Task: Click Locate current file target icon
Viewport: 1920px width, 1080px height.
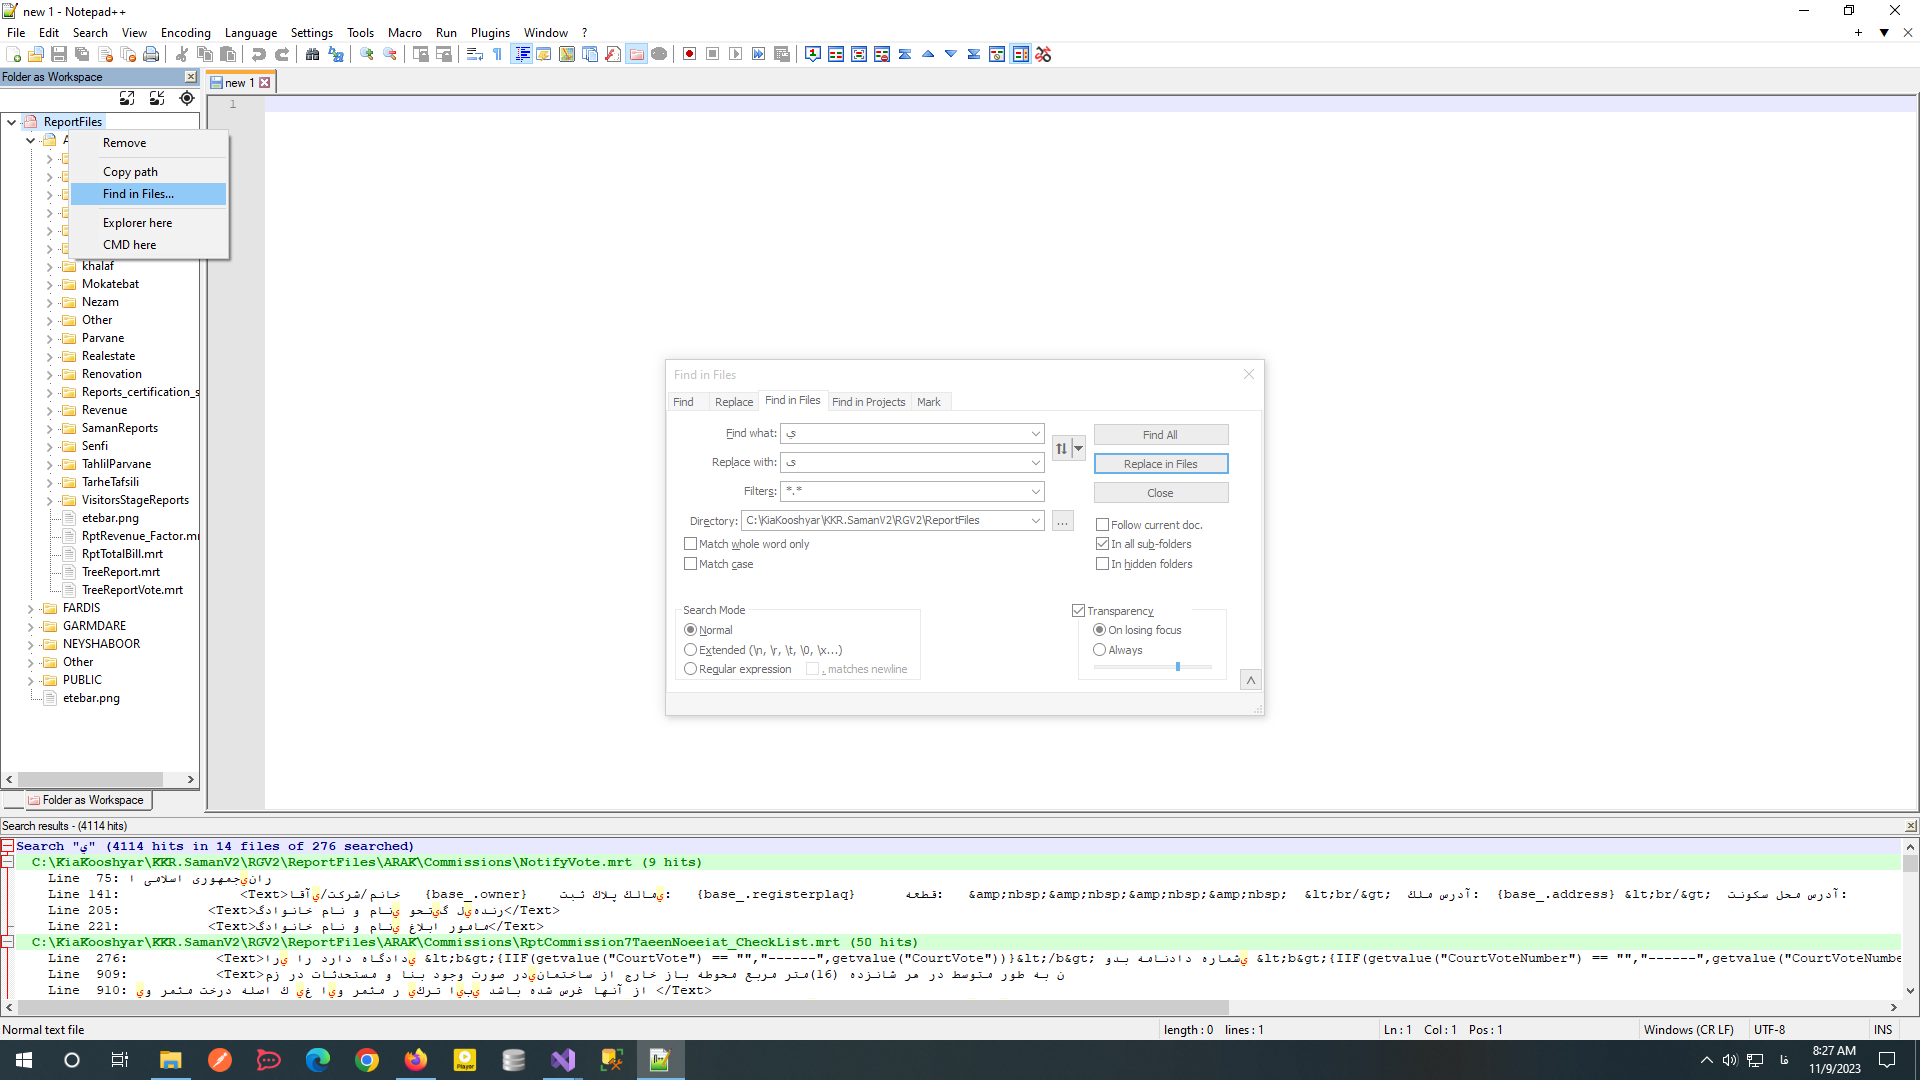Action: [x=187, y=98]
